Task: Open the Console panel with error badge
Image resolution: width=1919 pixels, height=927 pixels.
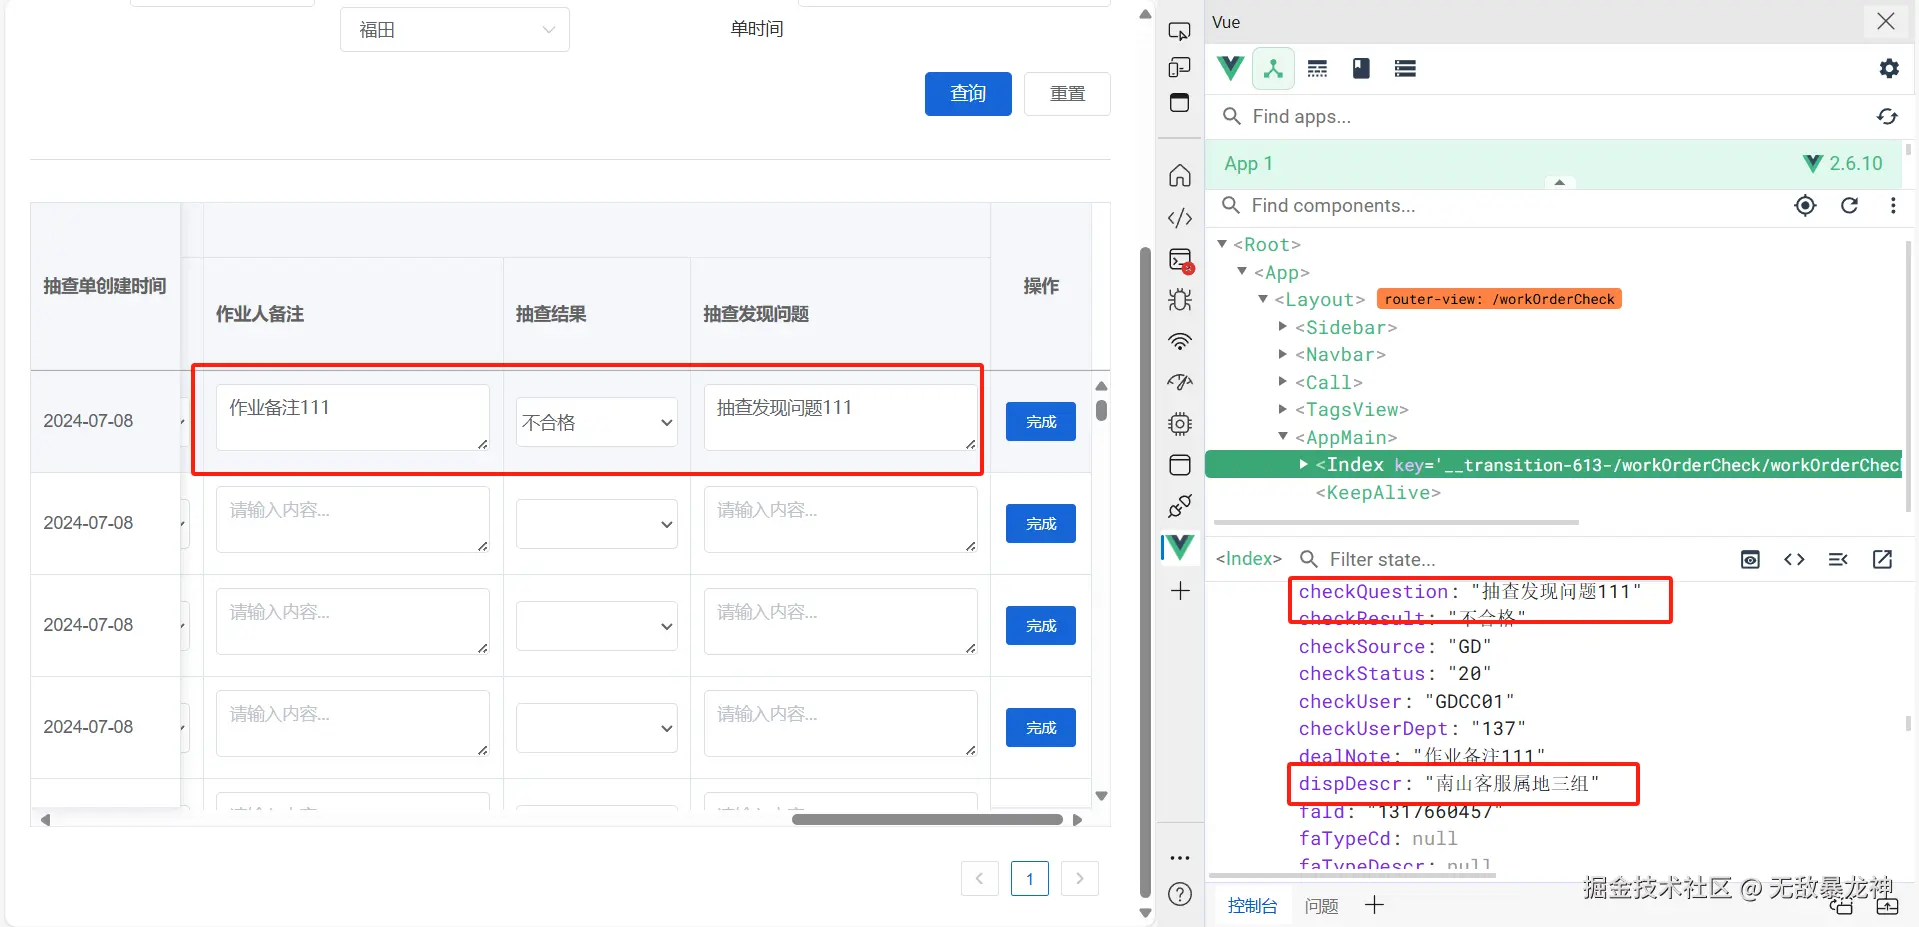Action: [1181, 260]
